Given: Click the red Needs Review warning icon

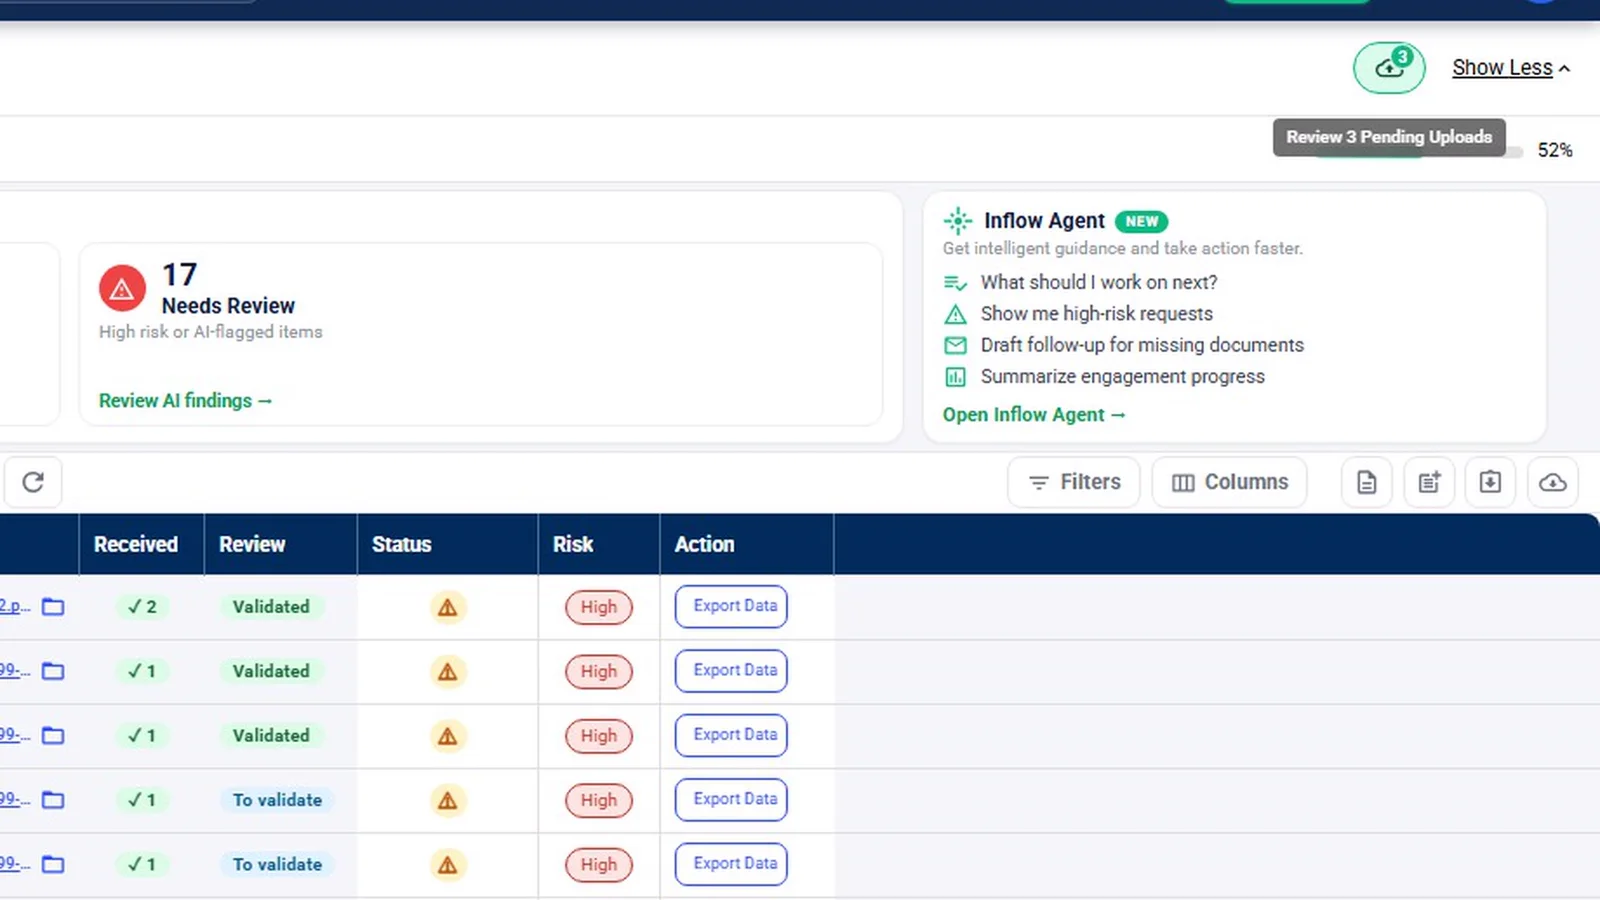Looking at the screenshot, I should 122,289.
